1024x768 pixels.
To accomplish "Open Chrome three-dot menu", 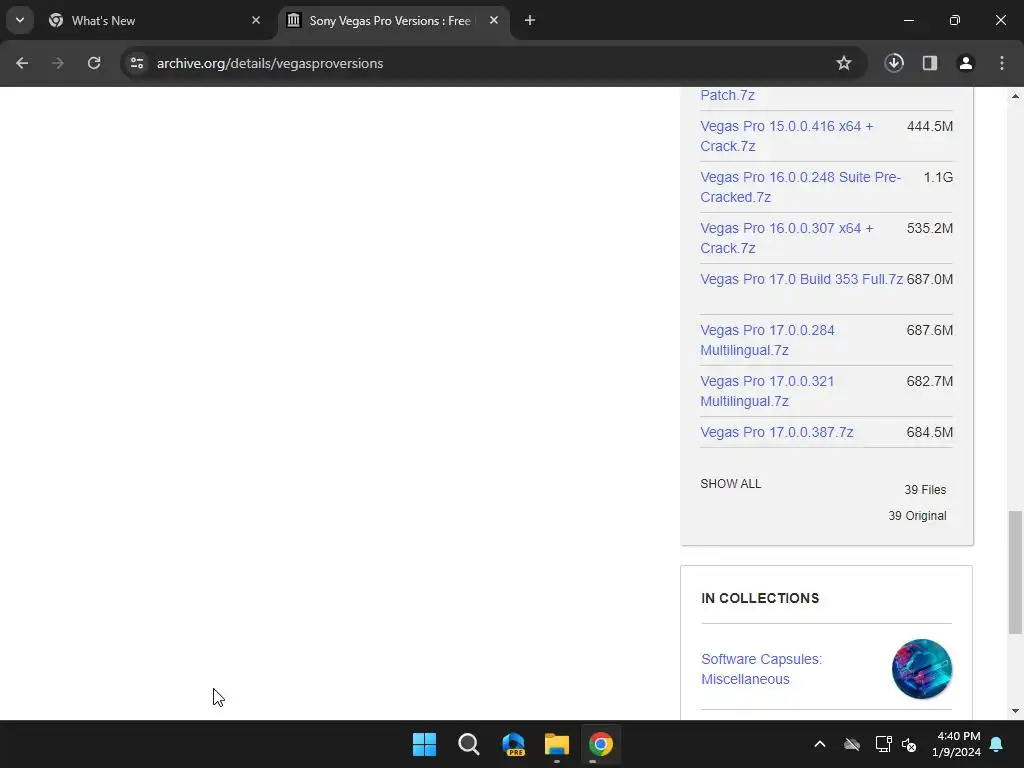I will pyautogui.click(x=1002, y=63).
